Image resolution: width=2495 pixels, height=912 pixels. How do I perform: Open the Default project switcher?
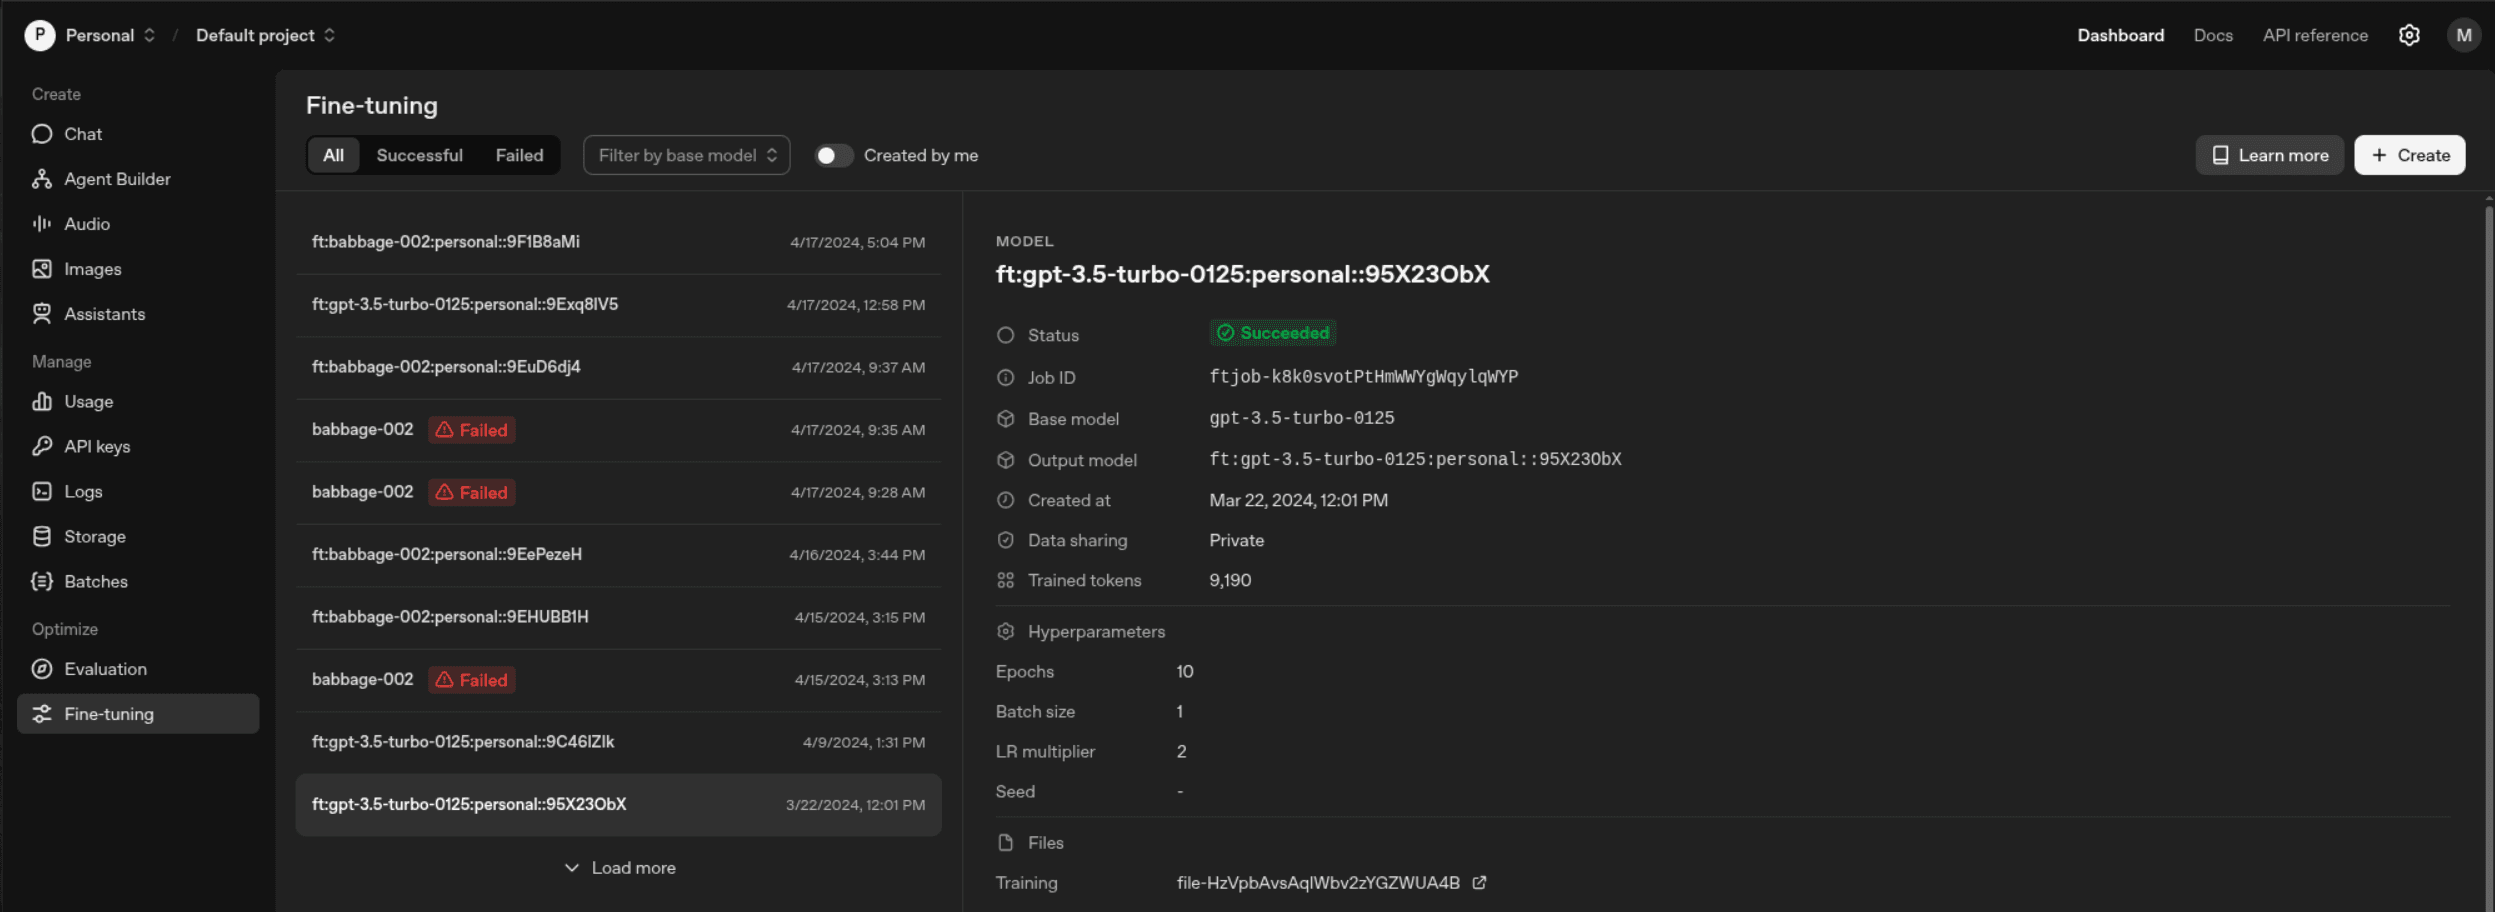[263, 34]
